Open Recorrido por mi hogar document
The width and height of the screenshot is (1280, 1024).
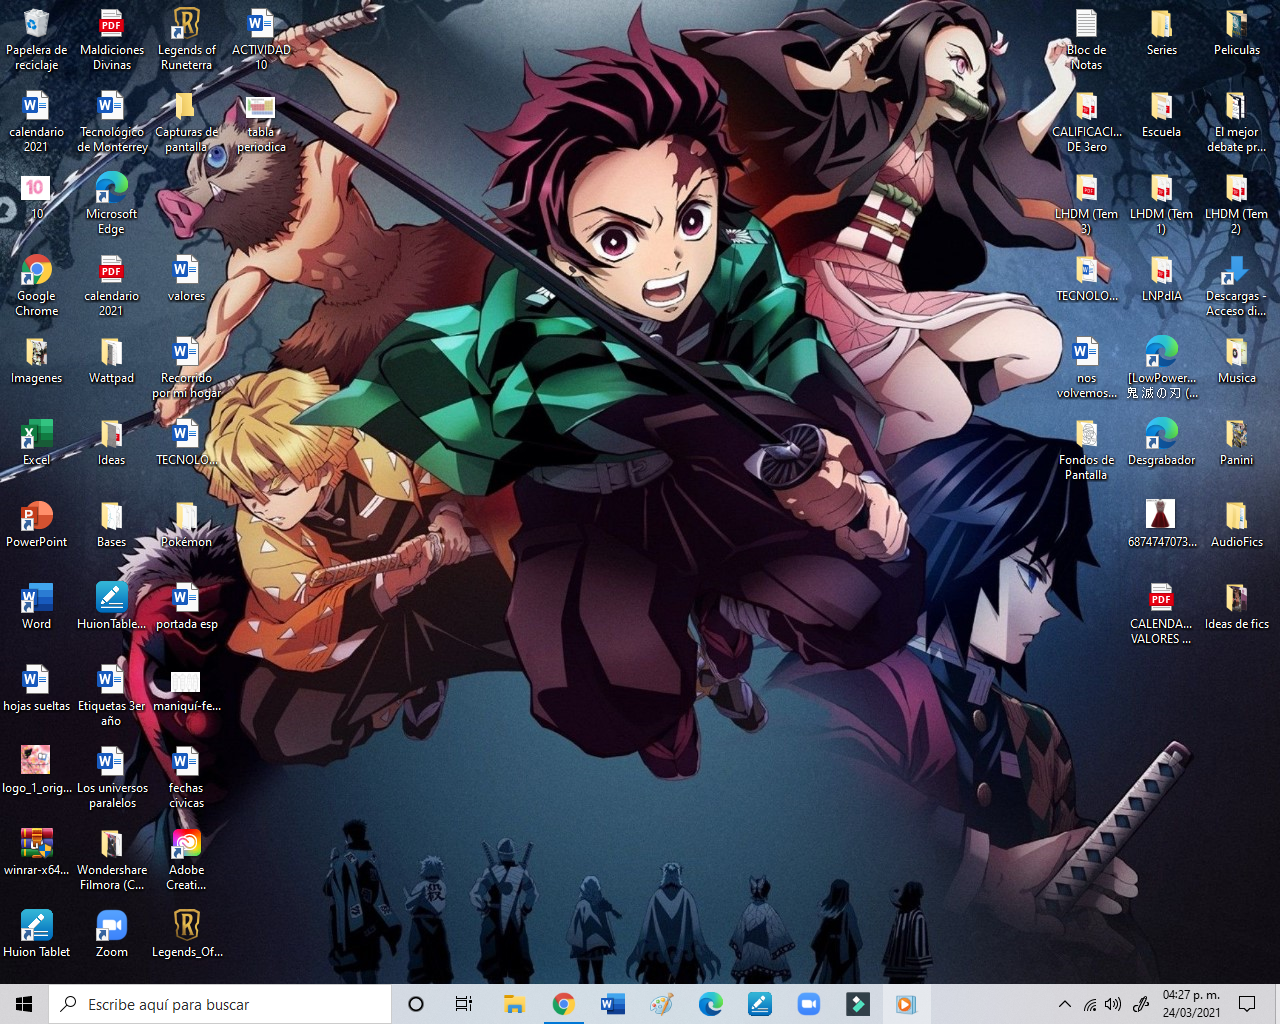pos(186,368)
